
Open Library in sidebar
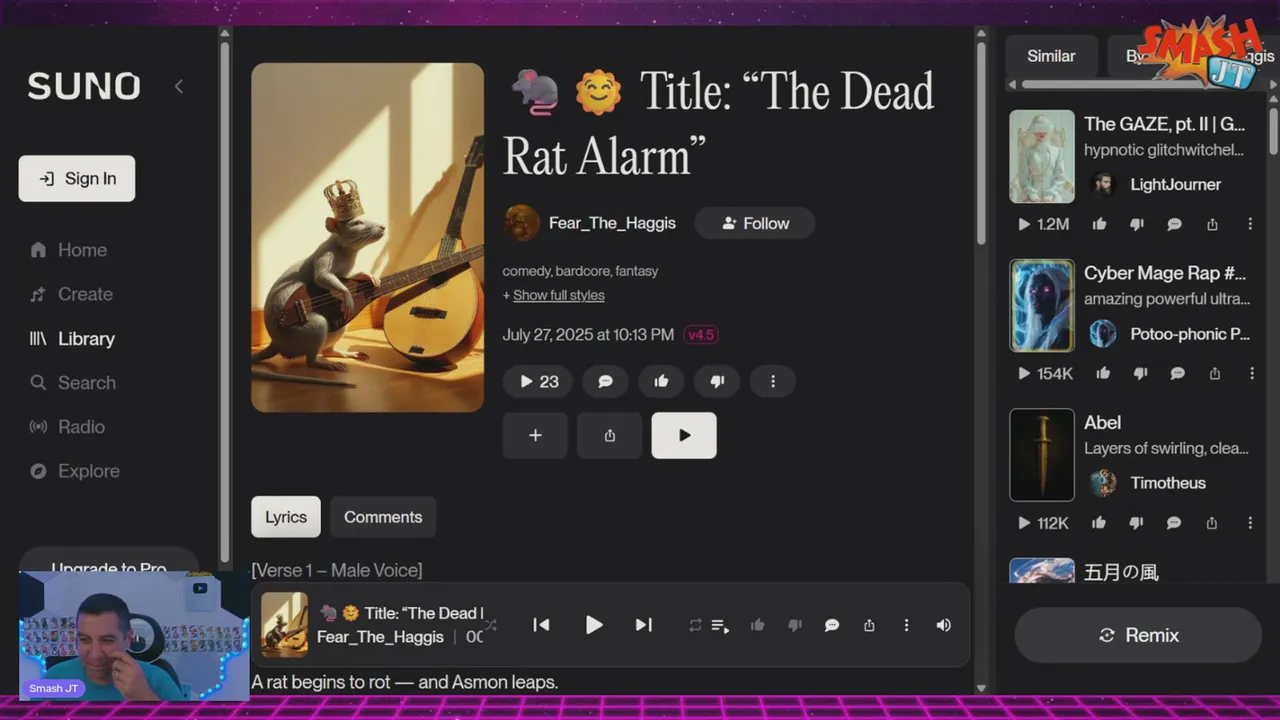(73, 338)
